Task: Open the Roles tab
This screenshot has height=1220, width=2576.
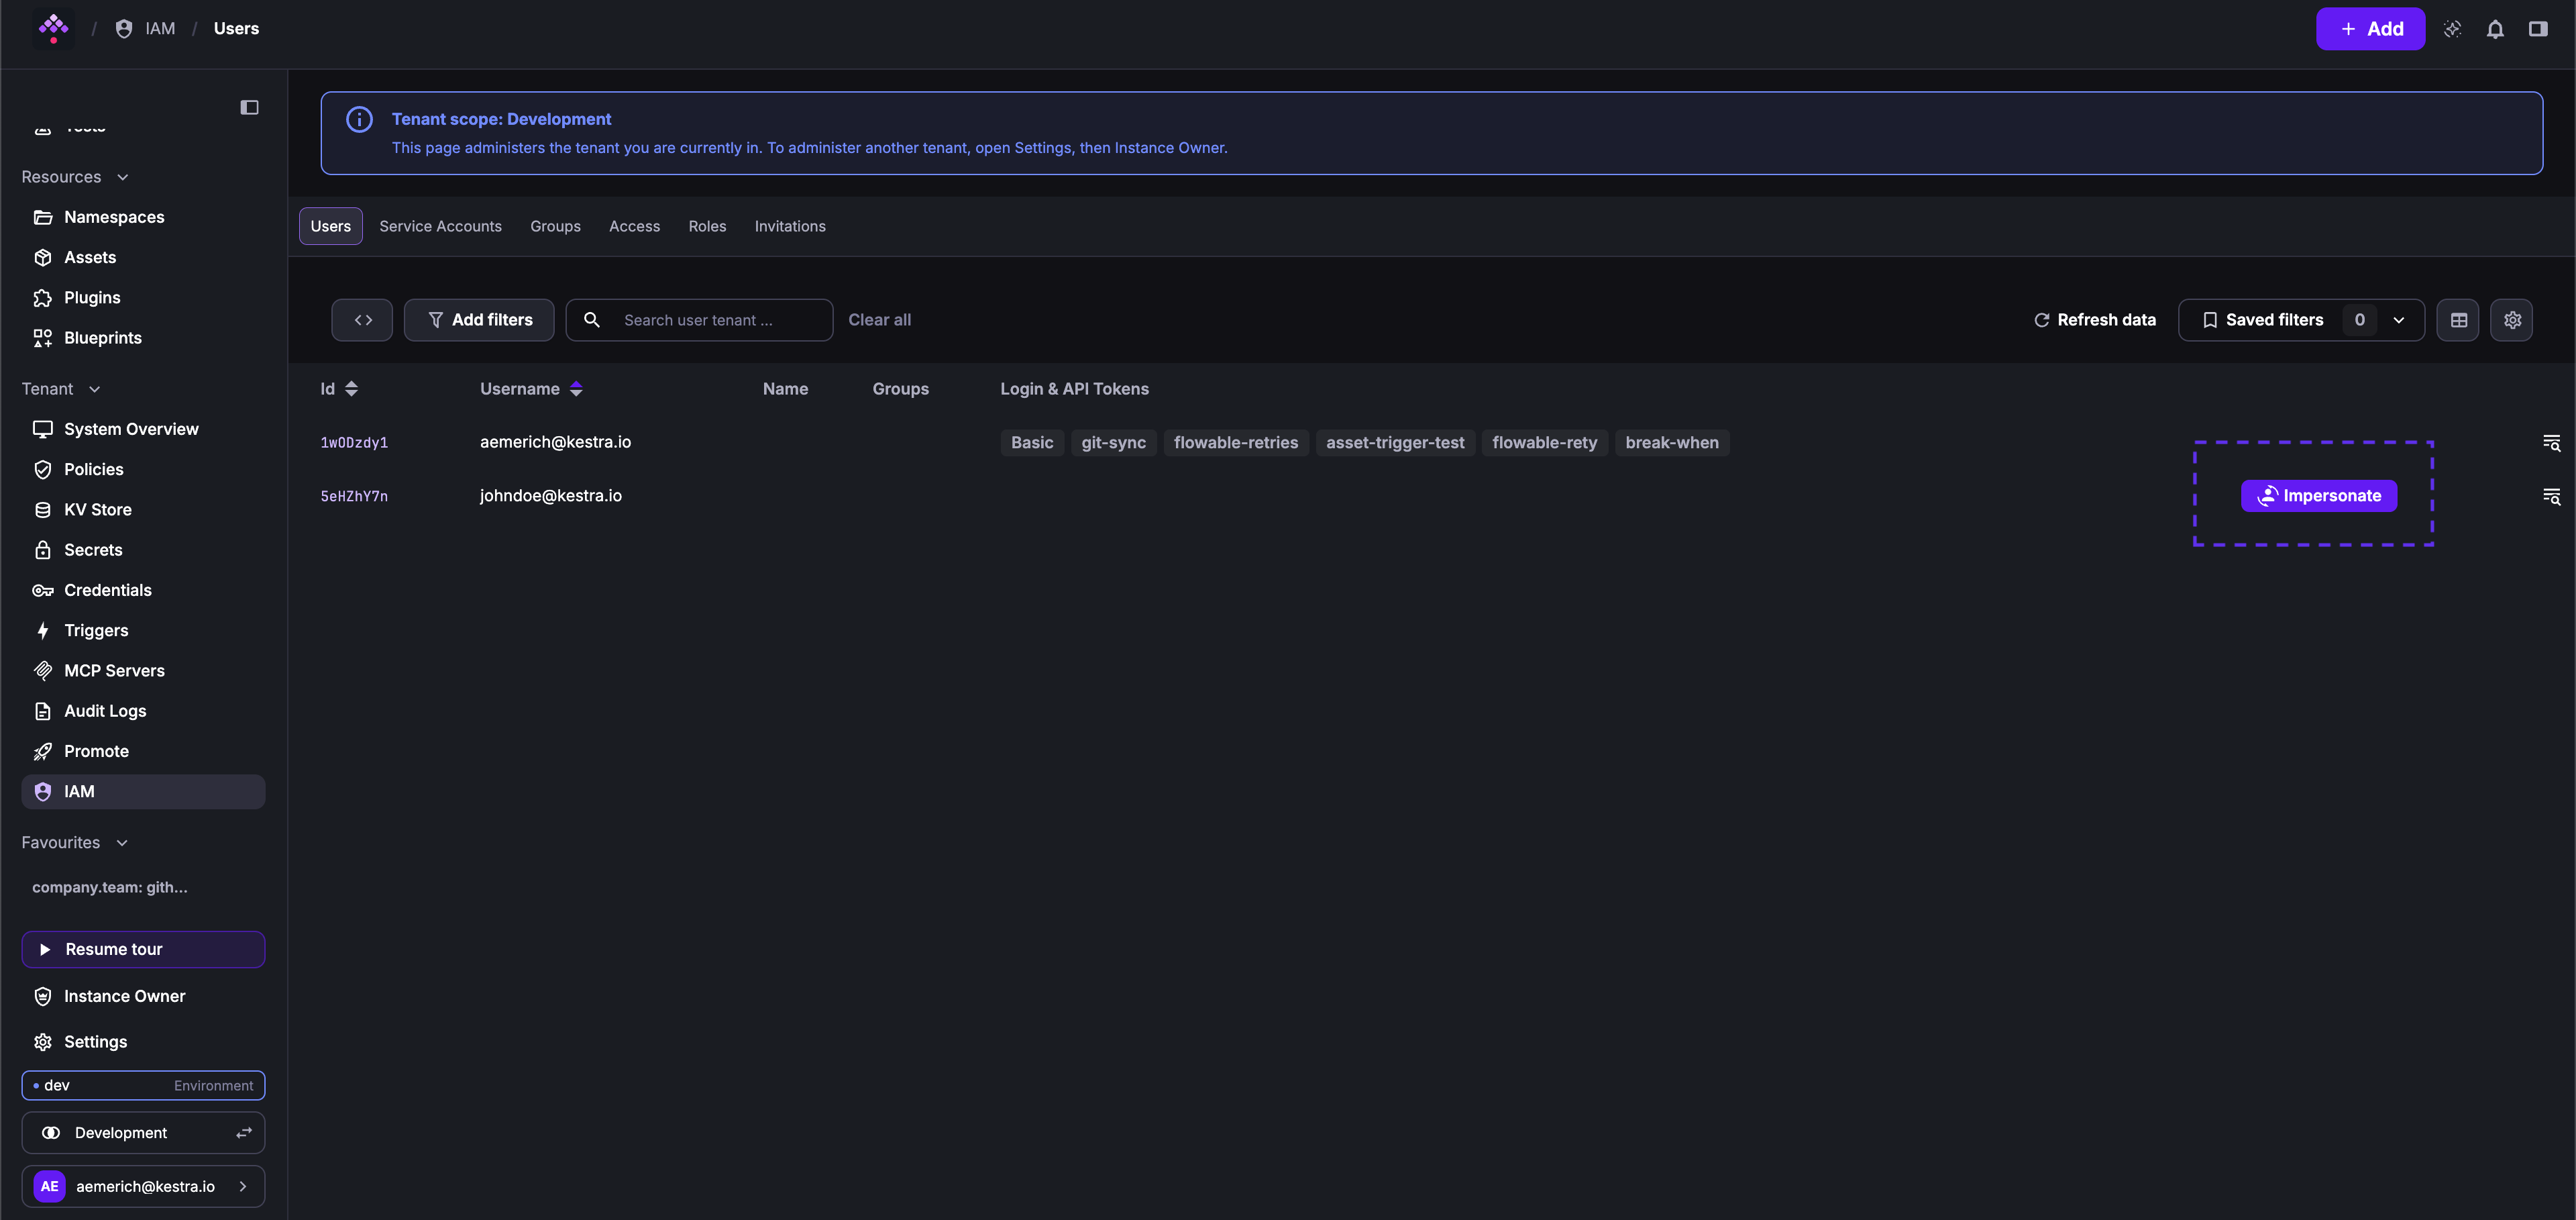Action: (707, 226)
